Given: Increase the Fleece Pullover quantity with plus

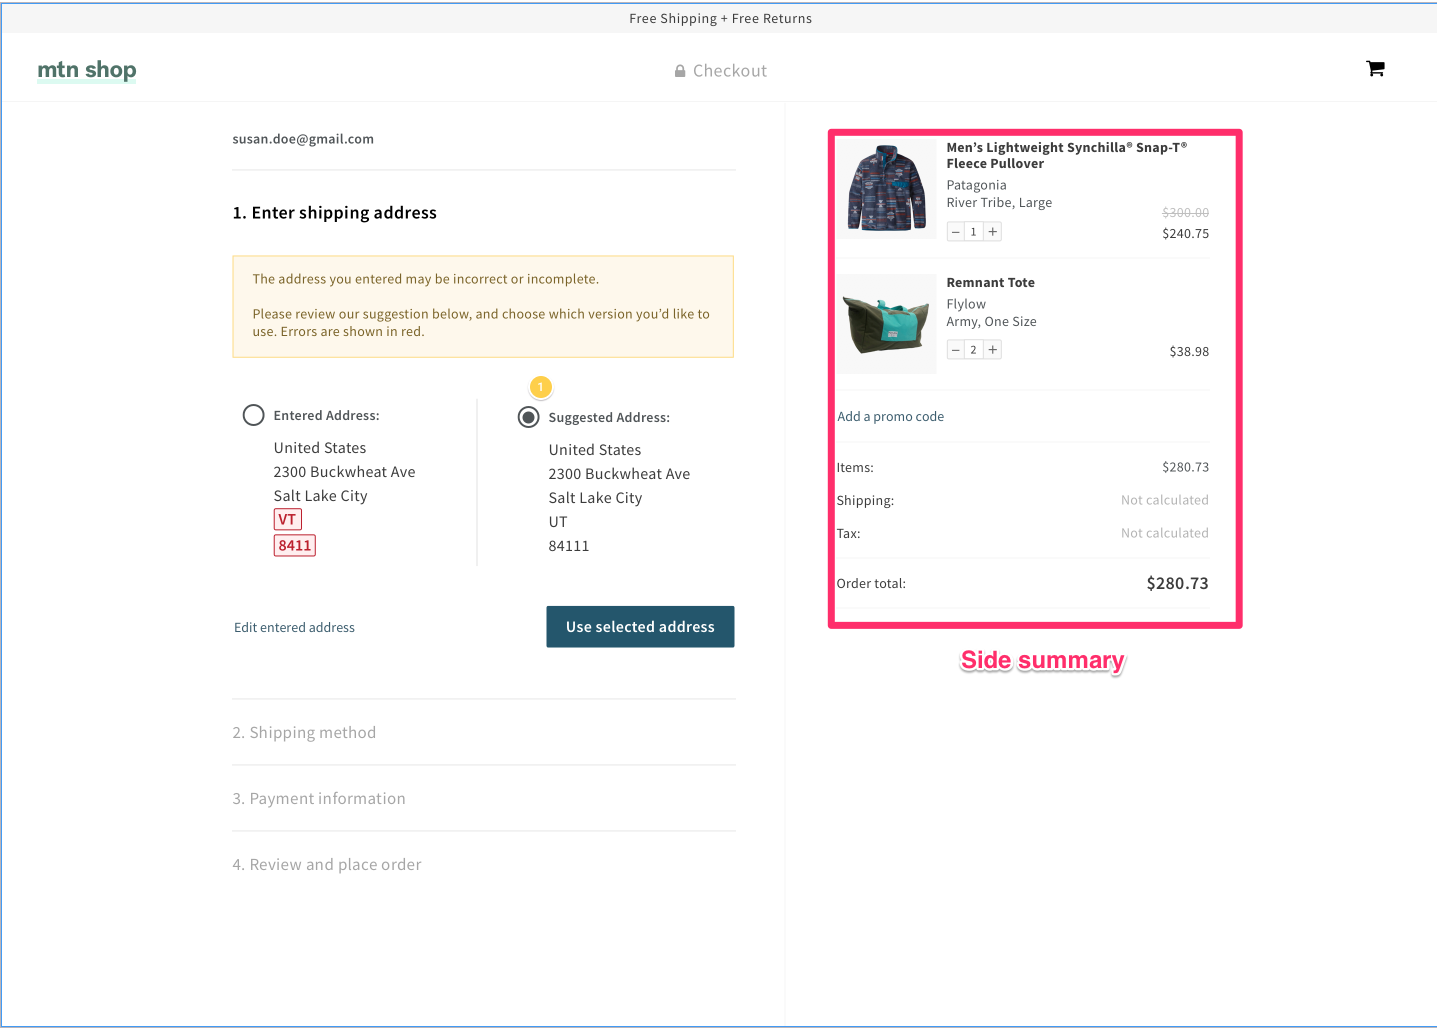Looking at the screenshot, I should click(991, 231).
